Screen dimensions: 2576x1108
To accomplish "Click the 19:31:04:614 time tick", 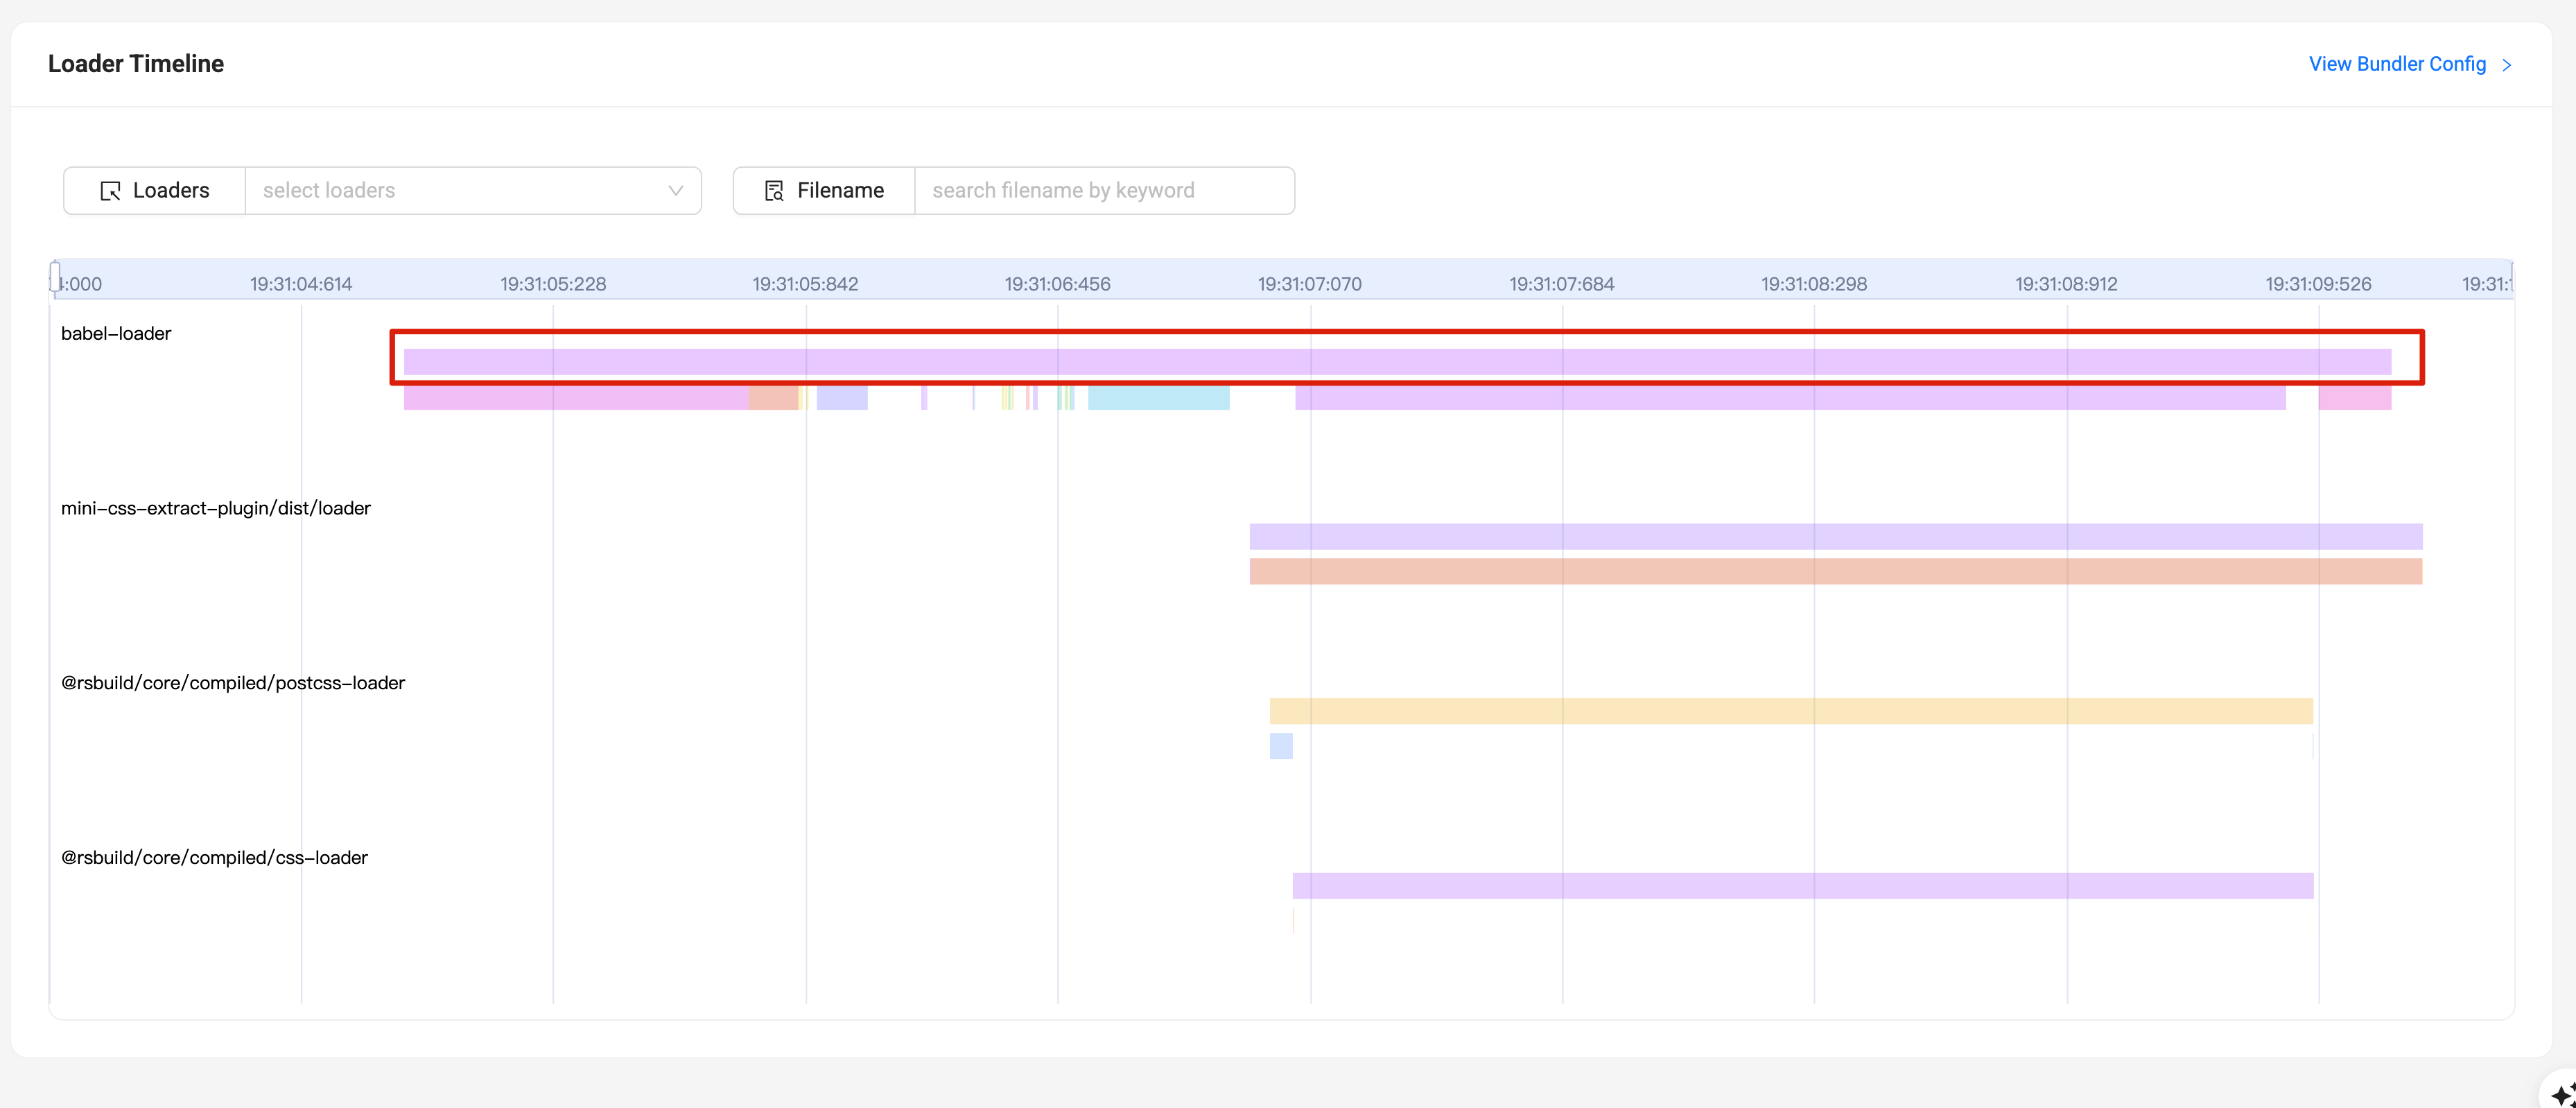I will tap(301, 284).
